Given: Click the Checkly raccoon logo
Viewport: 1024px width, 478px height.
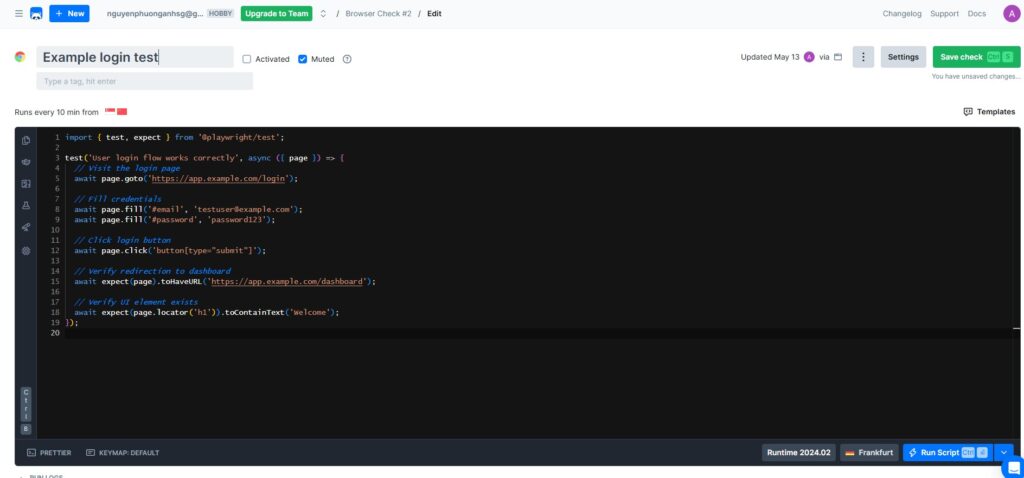Looking at the screenshot, I should 36,14.
